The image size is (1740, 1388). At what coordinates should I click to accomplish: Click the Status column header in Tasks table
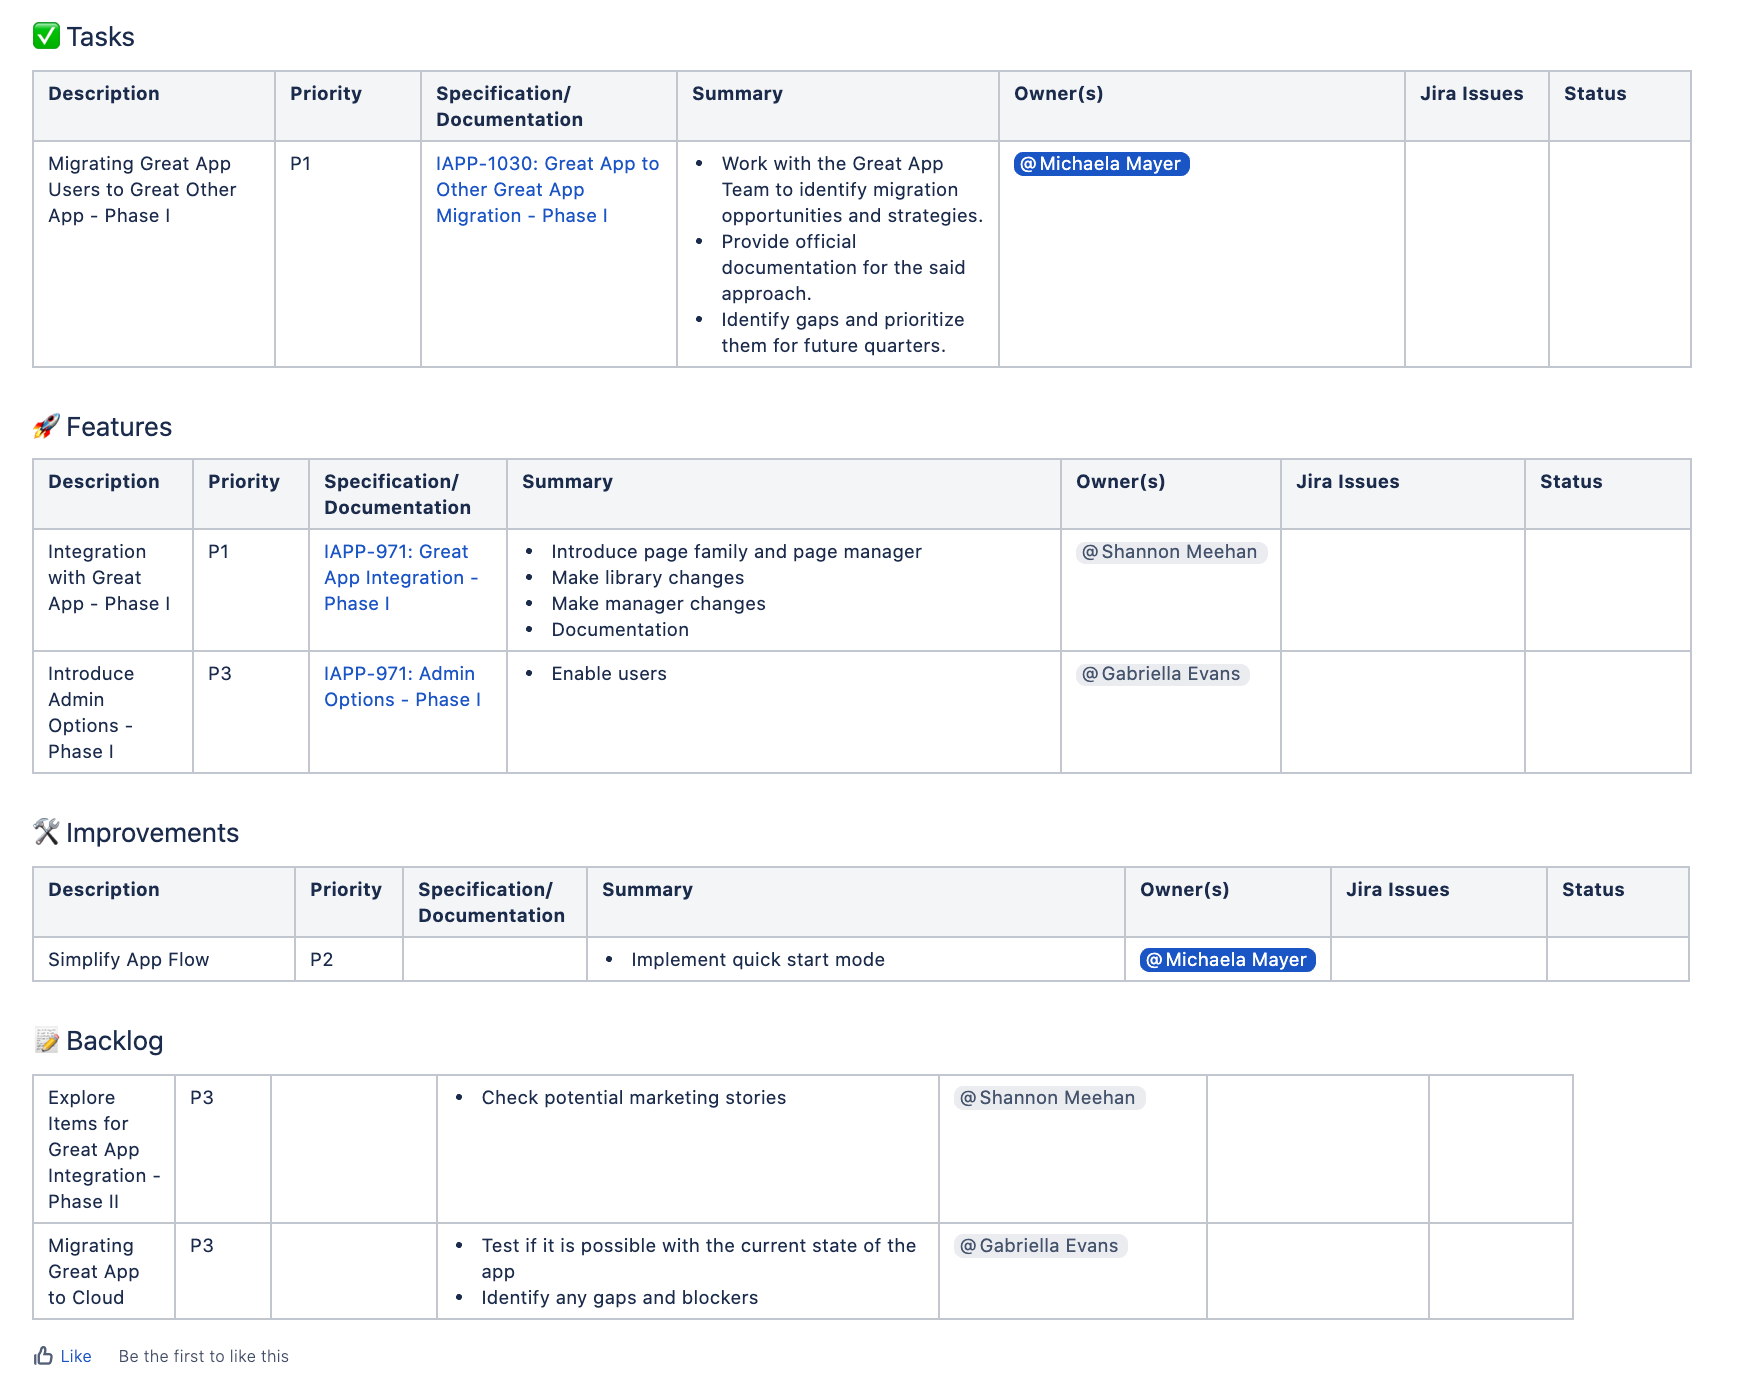[1594, 93]
